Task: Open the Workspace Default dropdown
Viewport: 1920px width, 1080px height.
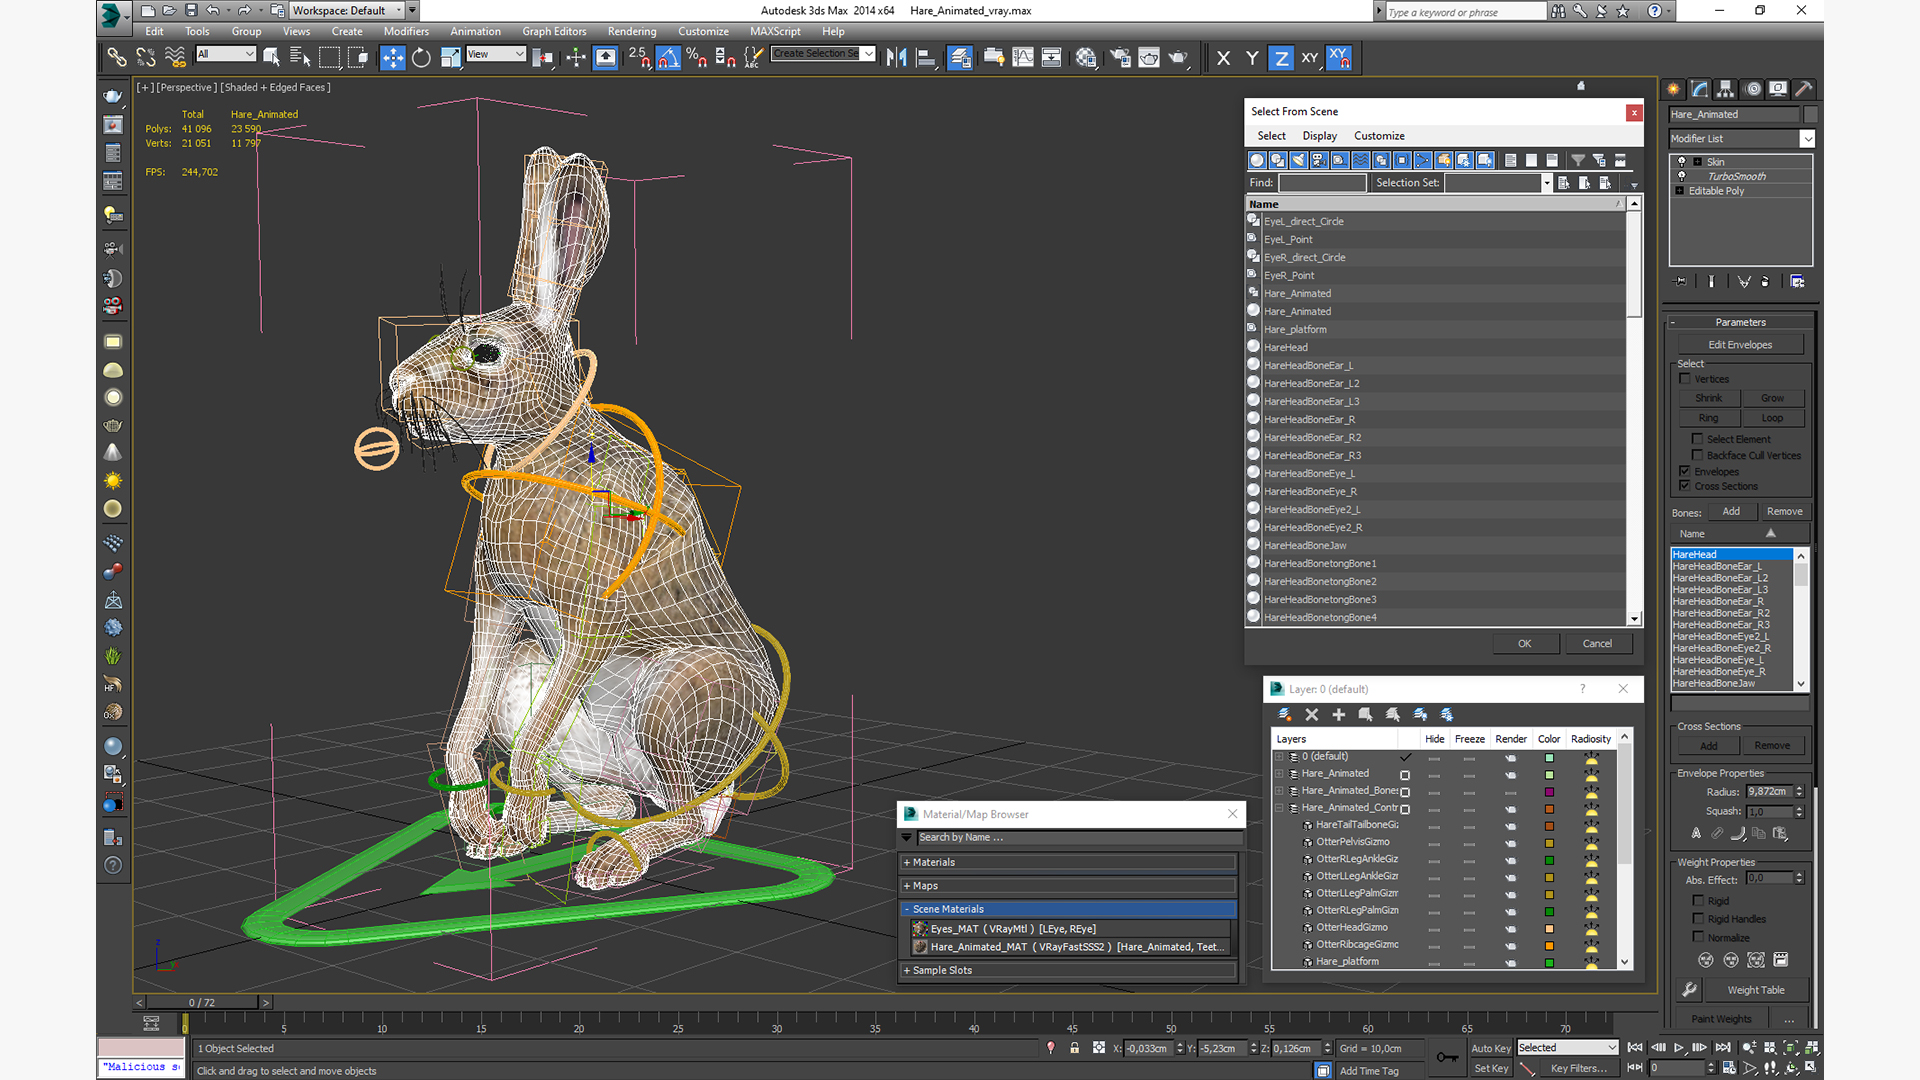Action: [347, 11]
